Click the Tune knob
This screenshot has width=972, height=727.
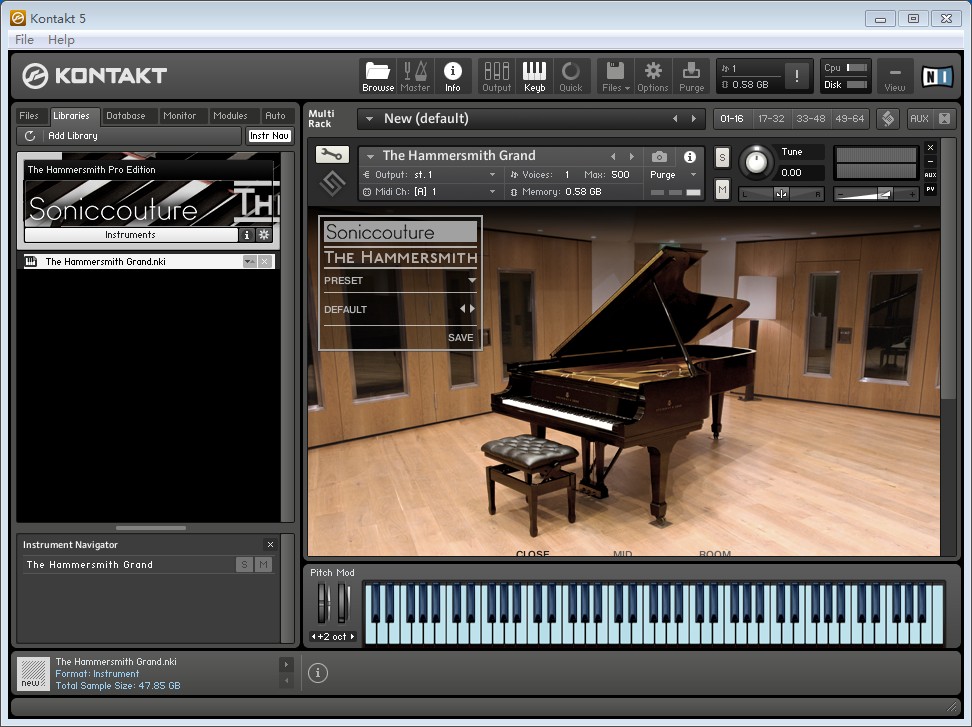point(757,161)
